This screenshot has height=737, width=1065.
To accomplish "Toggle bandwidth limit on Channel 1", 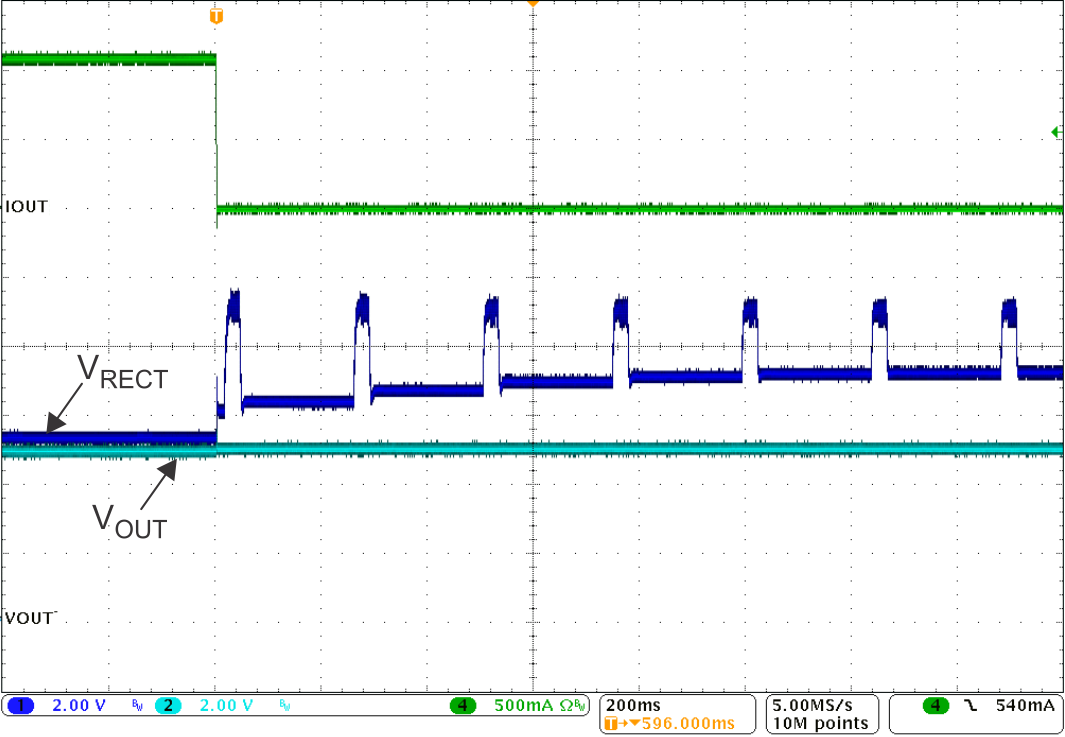I will pos(136,706).
